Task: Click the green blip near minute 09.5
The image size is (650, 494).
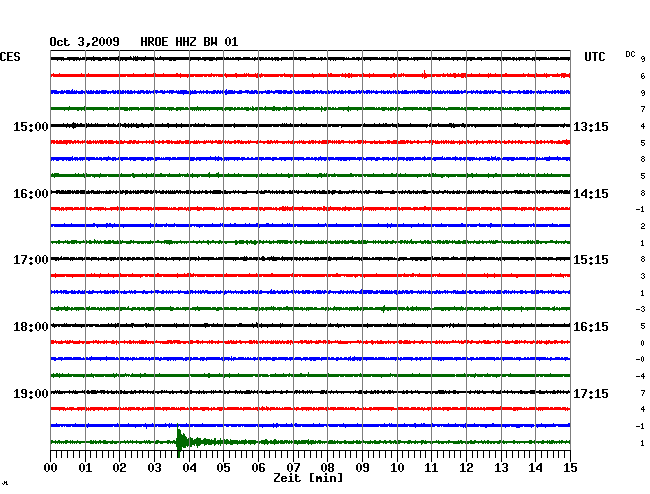Action: [x=383, y=309]
